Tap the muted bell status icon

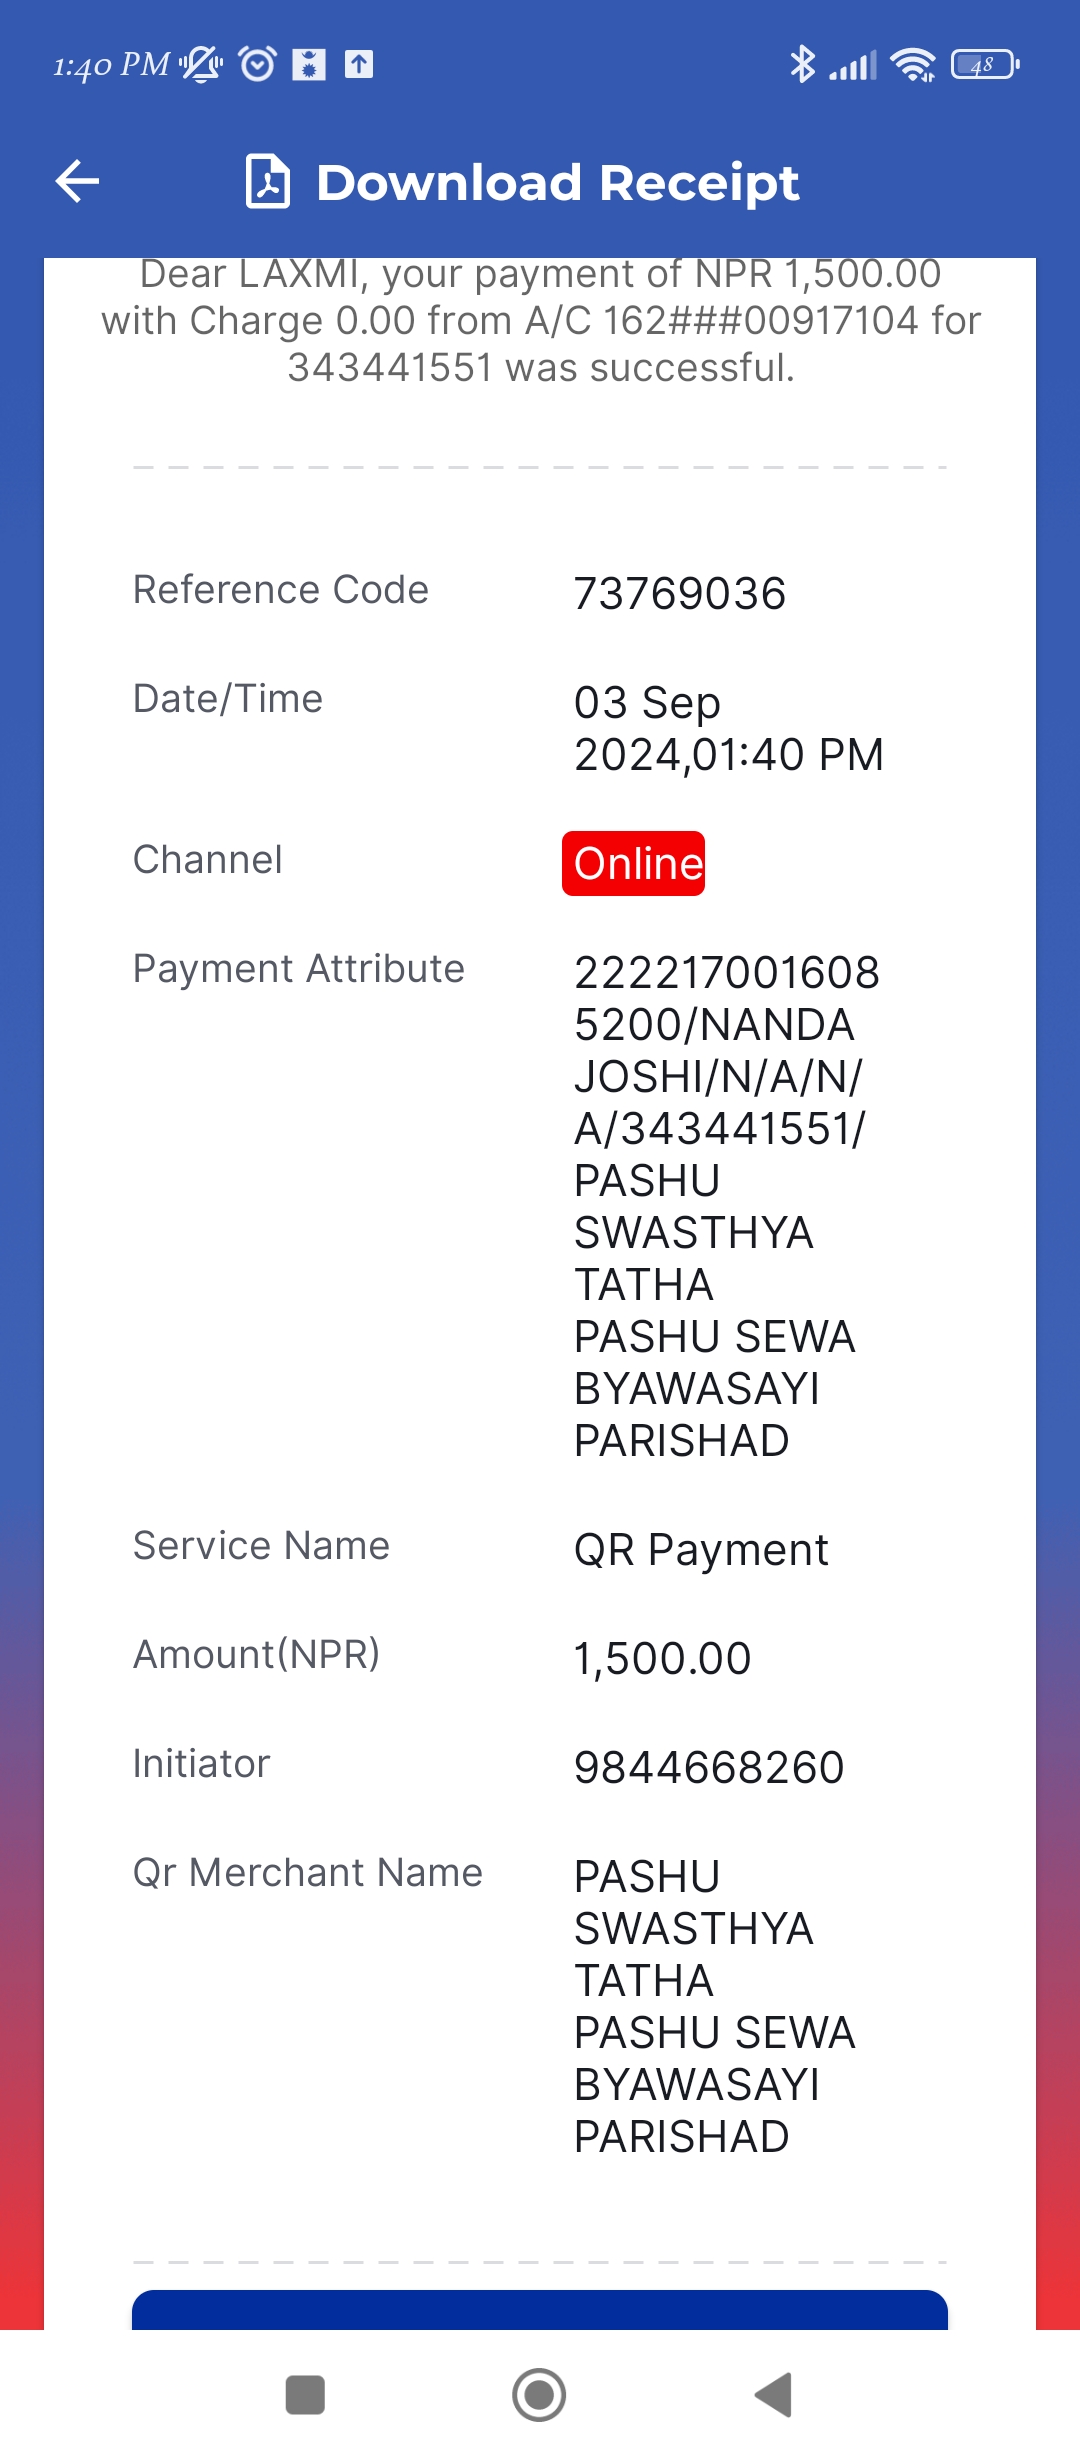(x=202, y=65)
